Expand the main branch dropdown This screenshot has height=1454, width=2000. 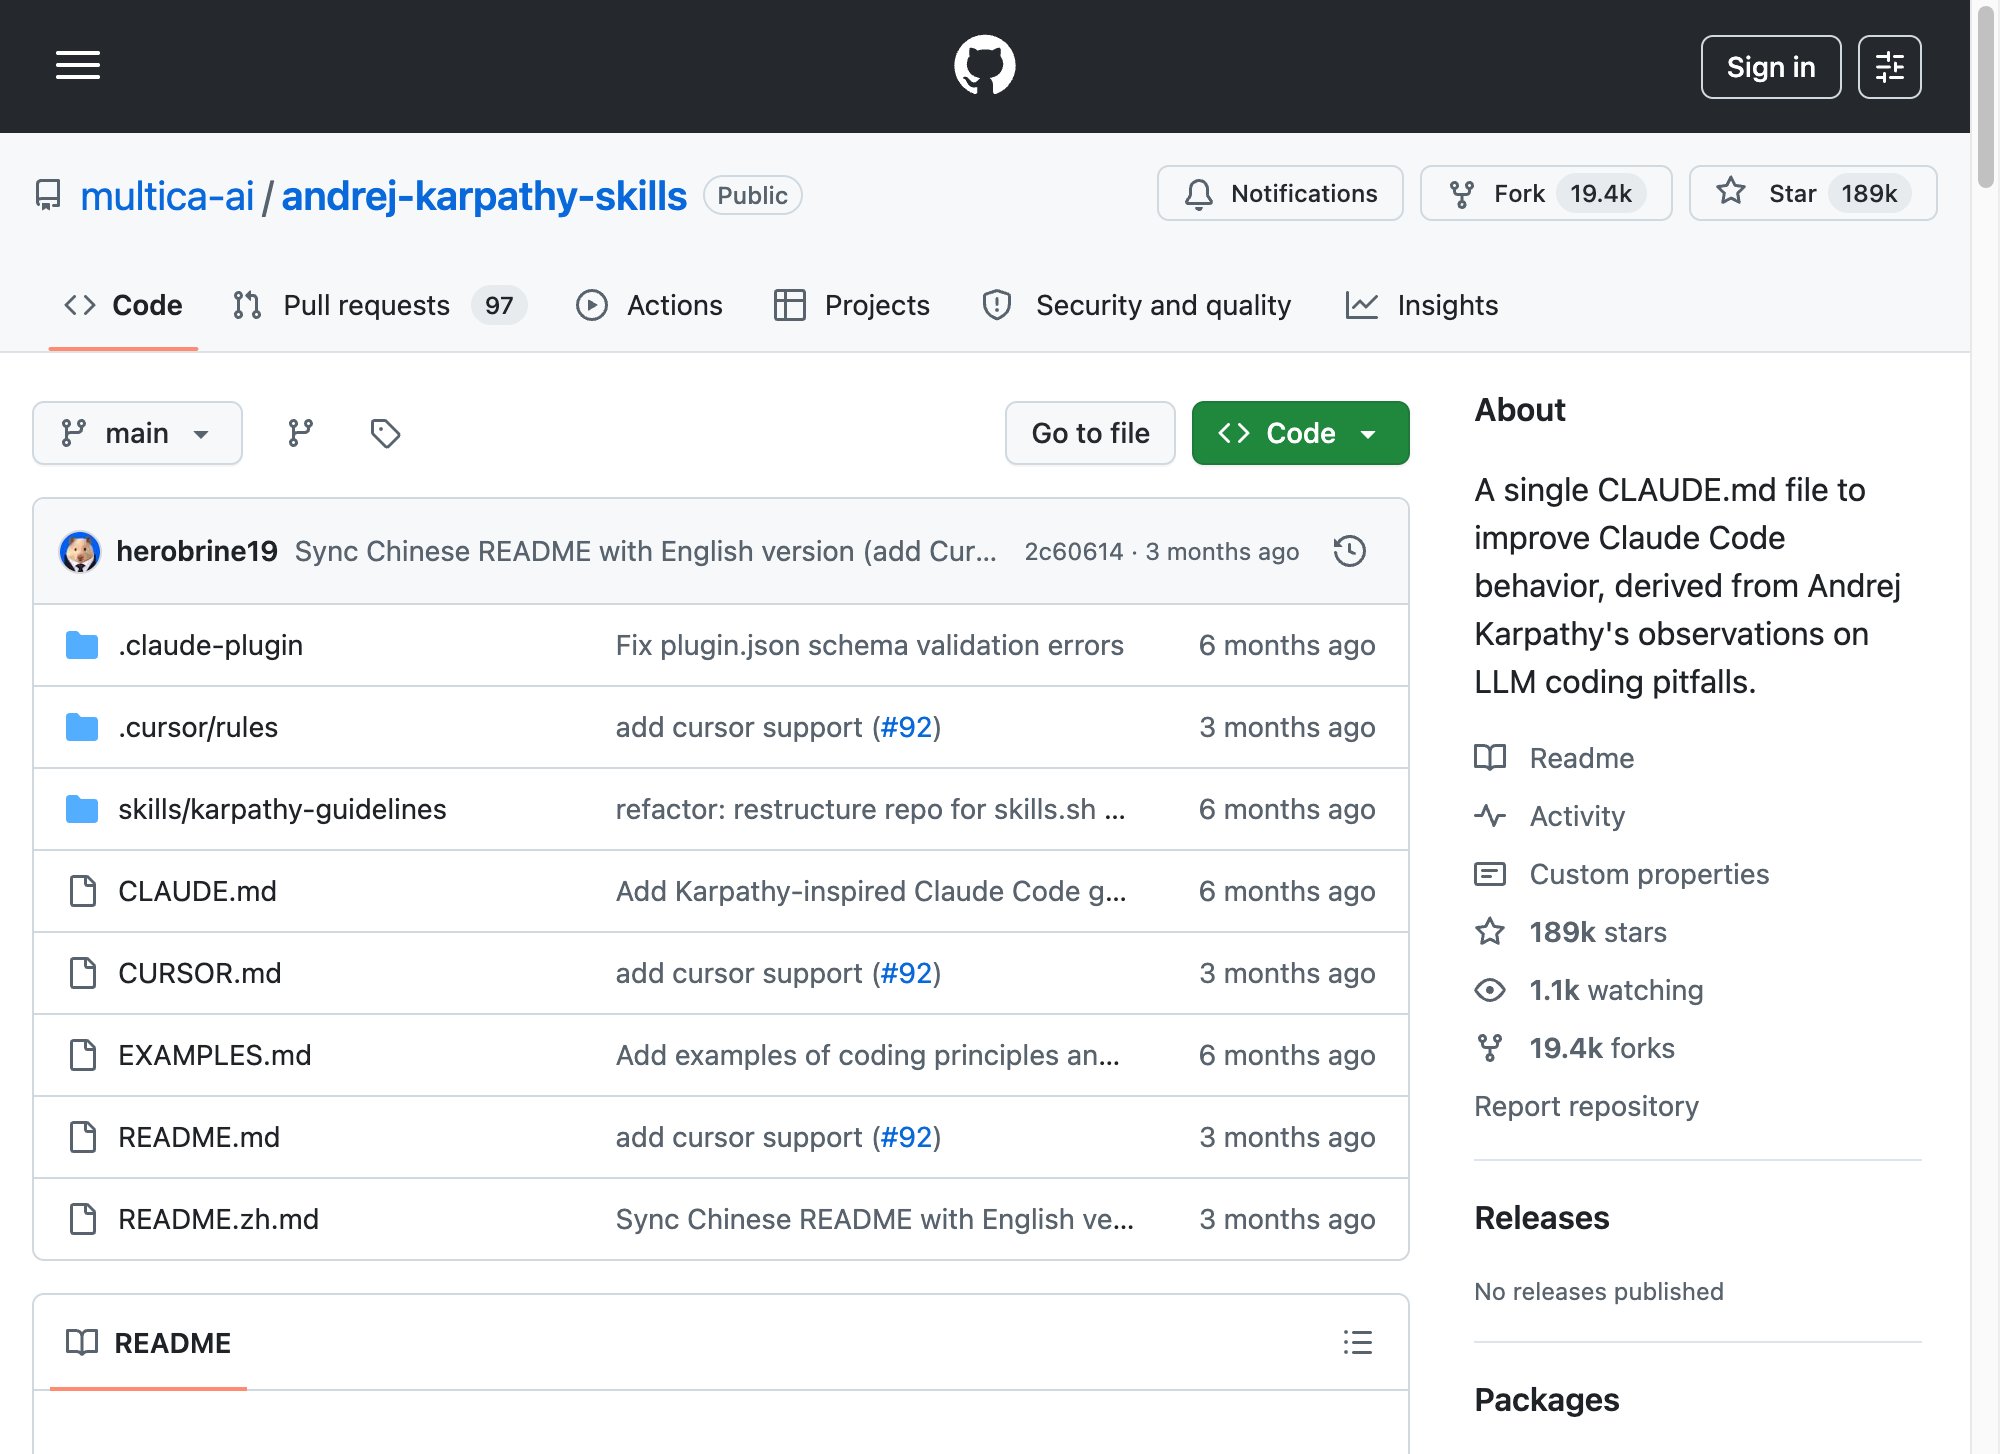tap(137, 433)
